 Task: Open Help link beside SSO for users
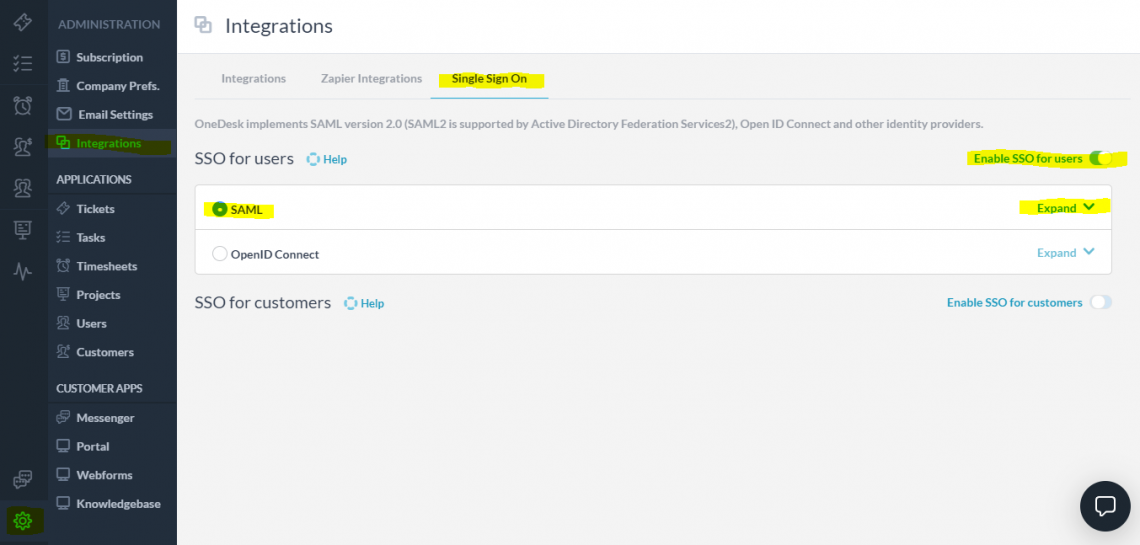(327, 159)
